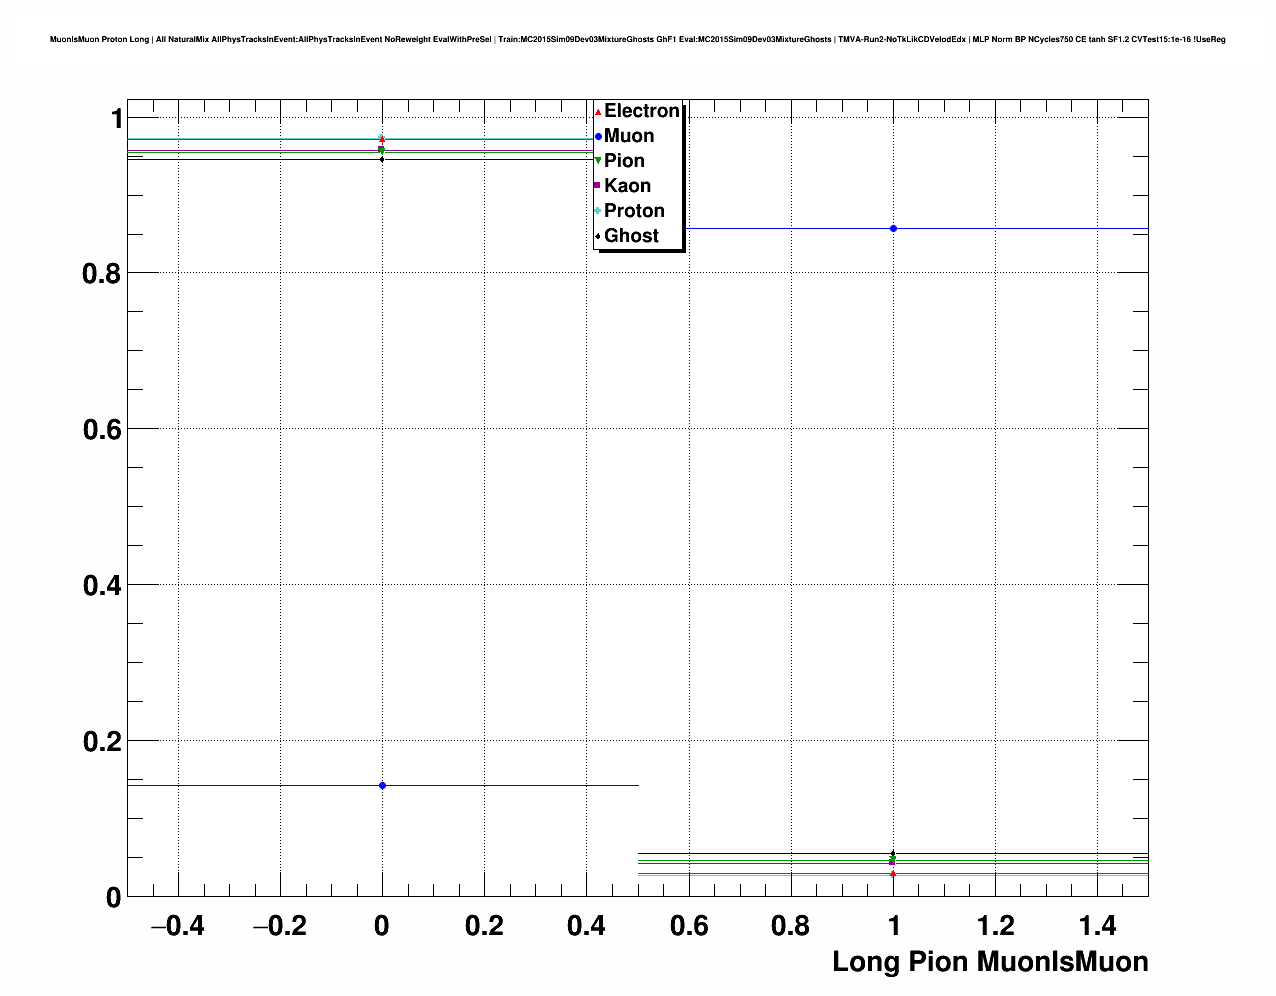
Task: Click the 'Ghost' legend label text
Action: [631, 236]
